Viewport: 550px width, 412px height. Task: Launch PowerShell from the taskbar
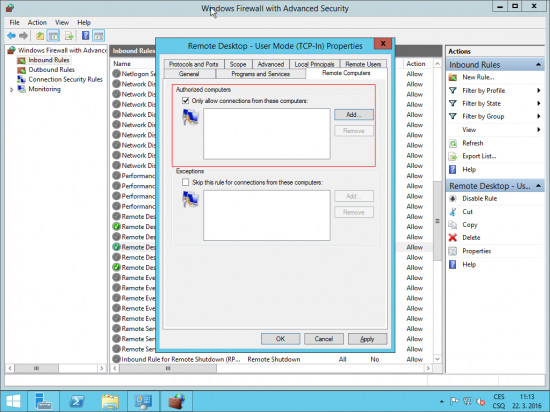(x=77, y=401)
